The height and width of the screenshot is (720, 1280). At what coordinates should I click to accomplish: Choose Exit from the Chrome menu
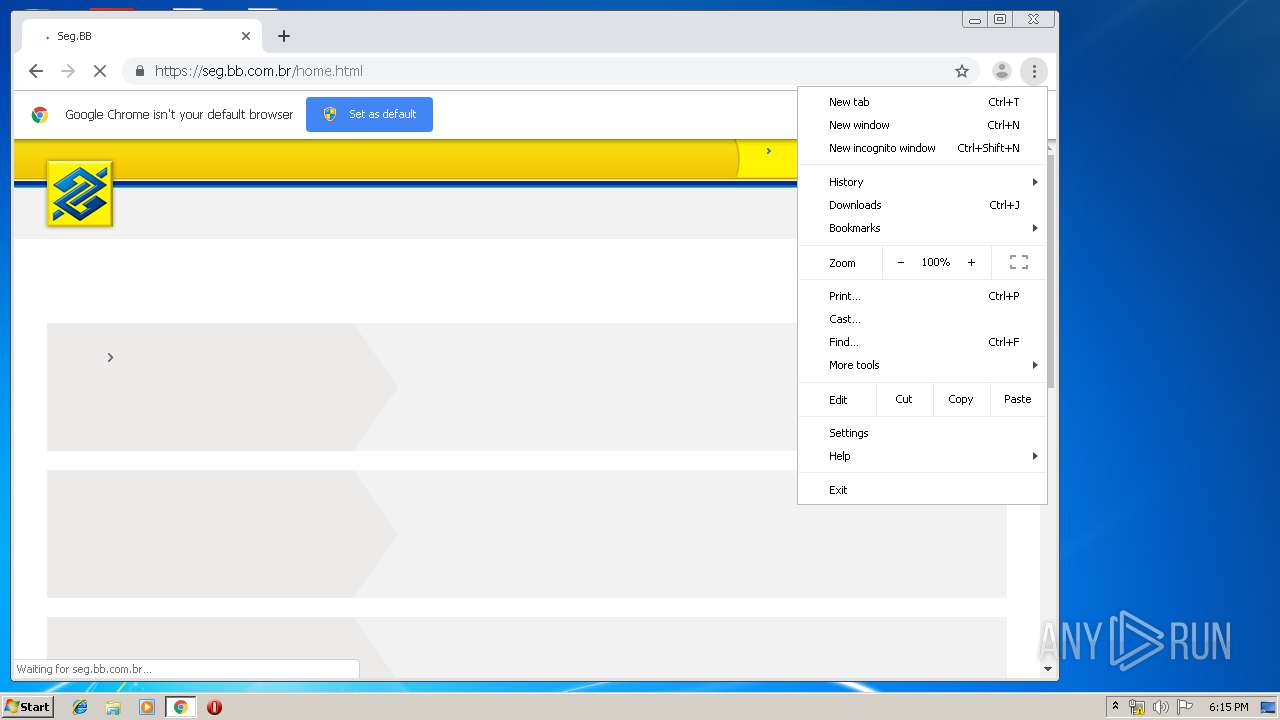[922, 490]
